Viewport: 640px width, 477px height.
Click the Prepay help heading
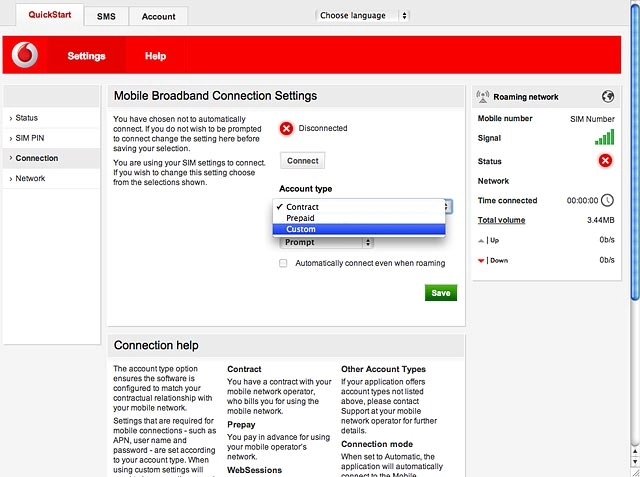pos(241,425)
